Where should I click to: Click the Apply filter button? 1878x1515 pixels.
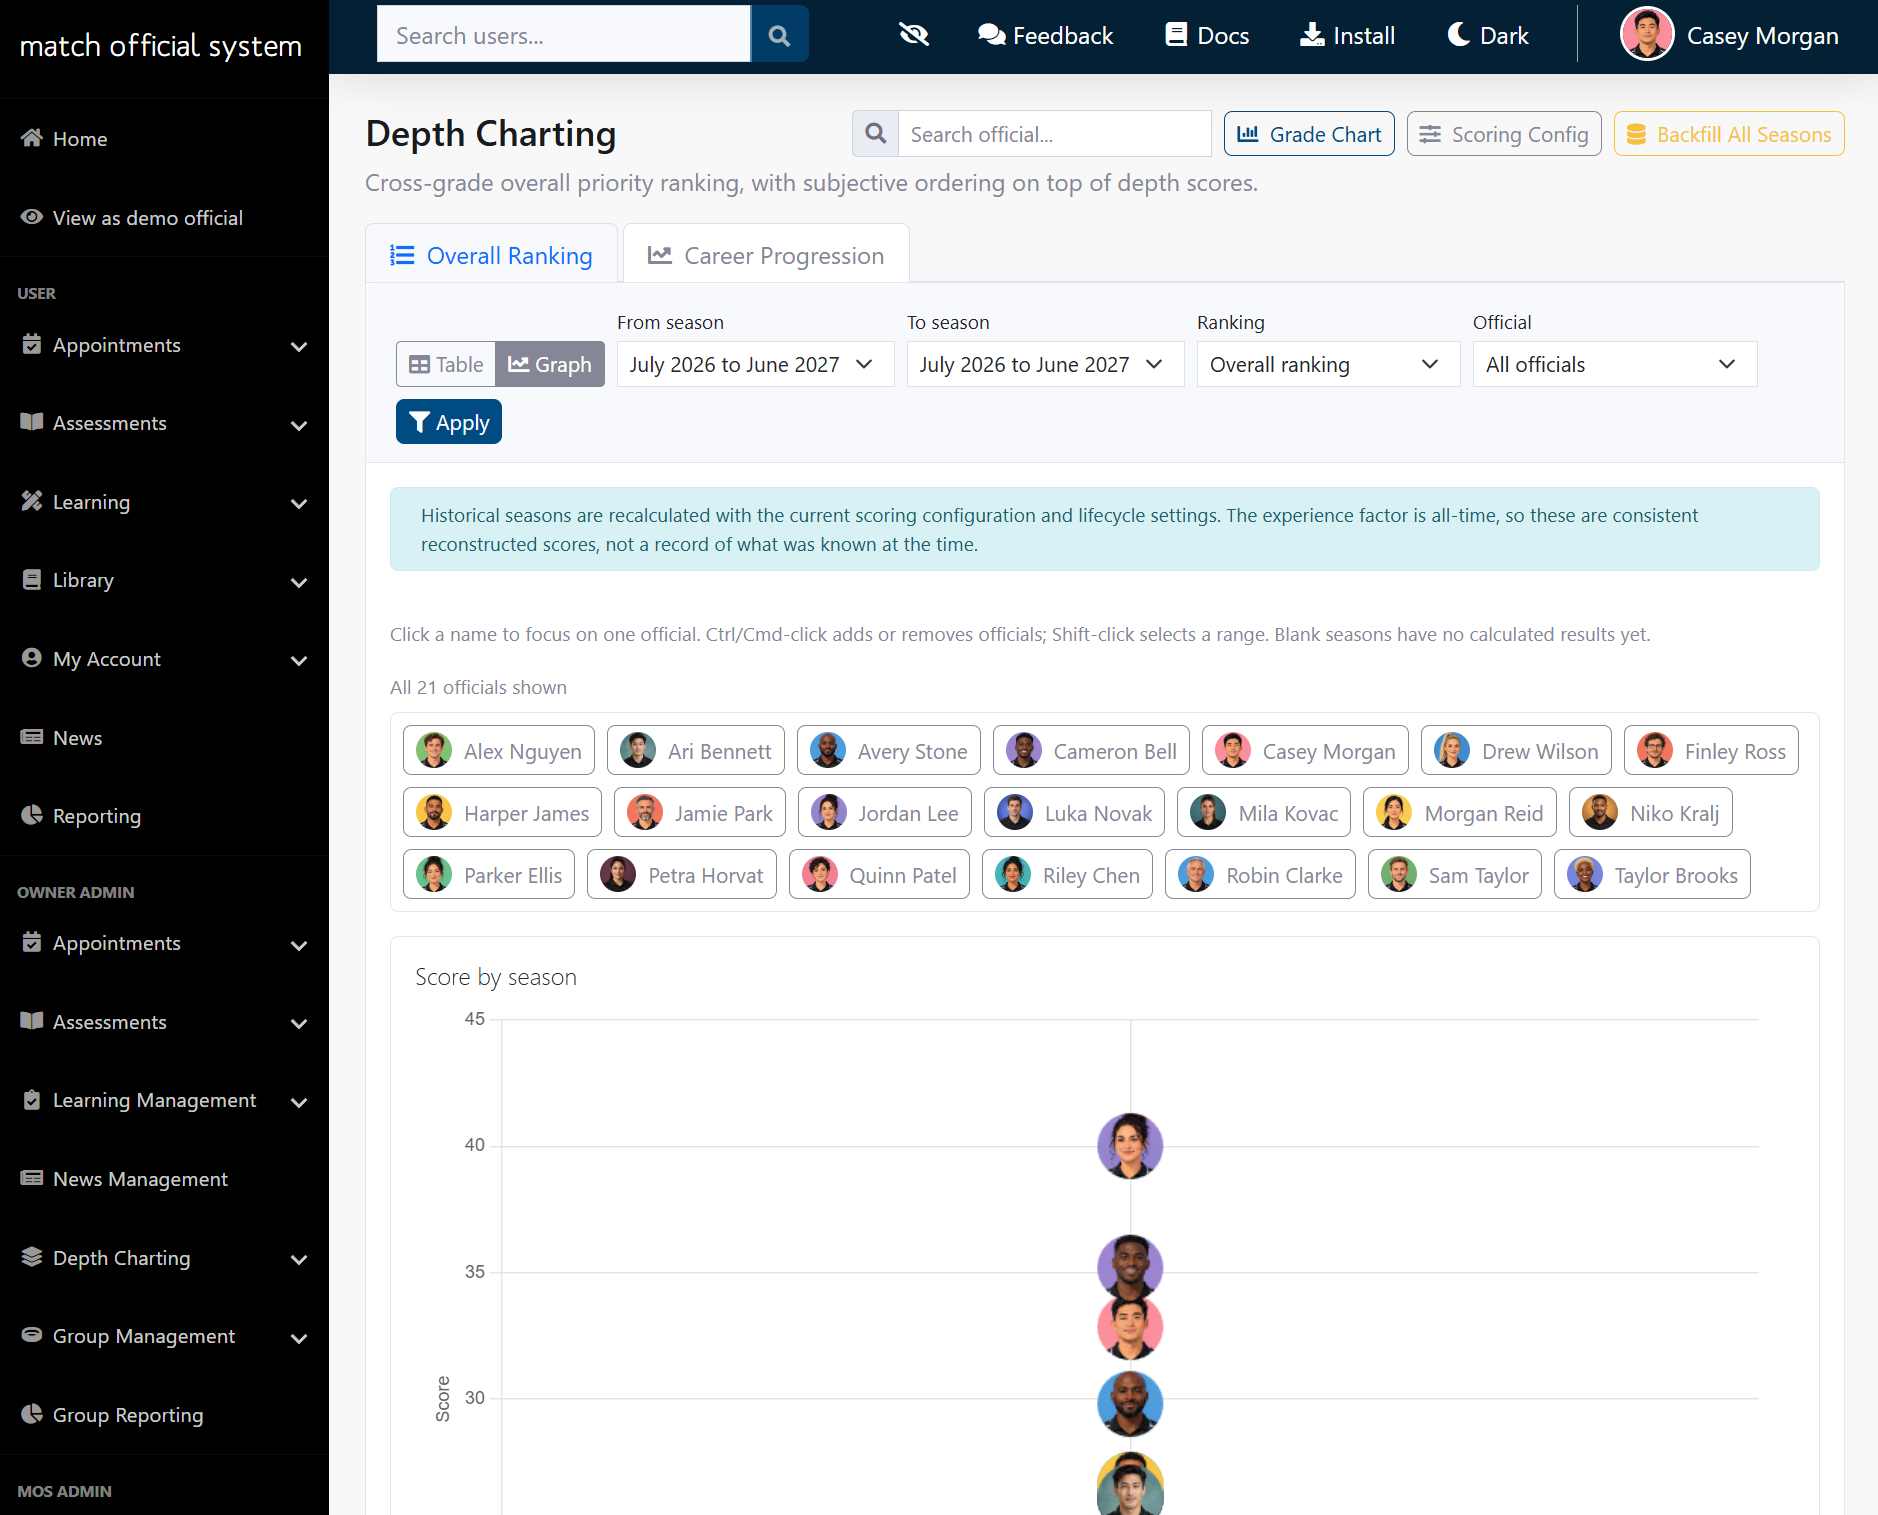(449, 422)
